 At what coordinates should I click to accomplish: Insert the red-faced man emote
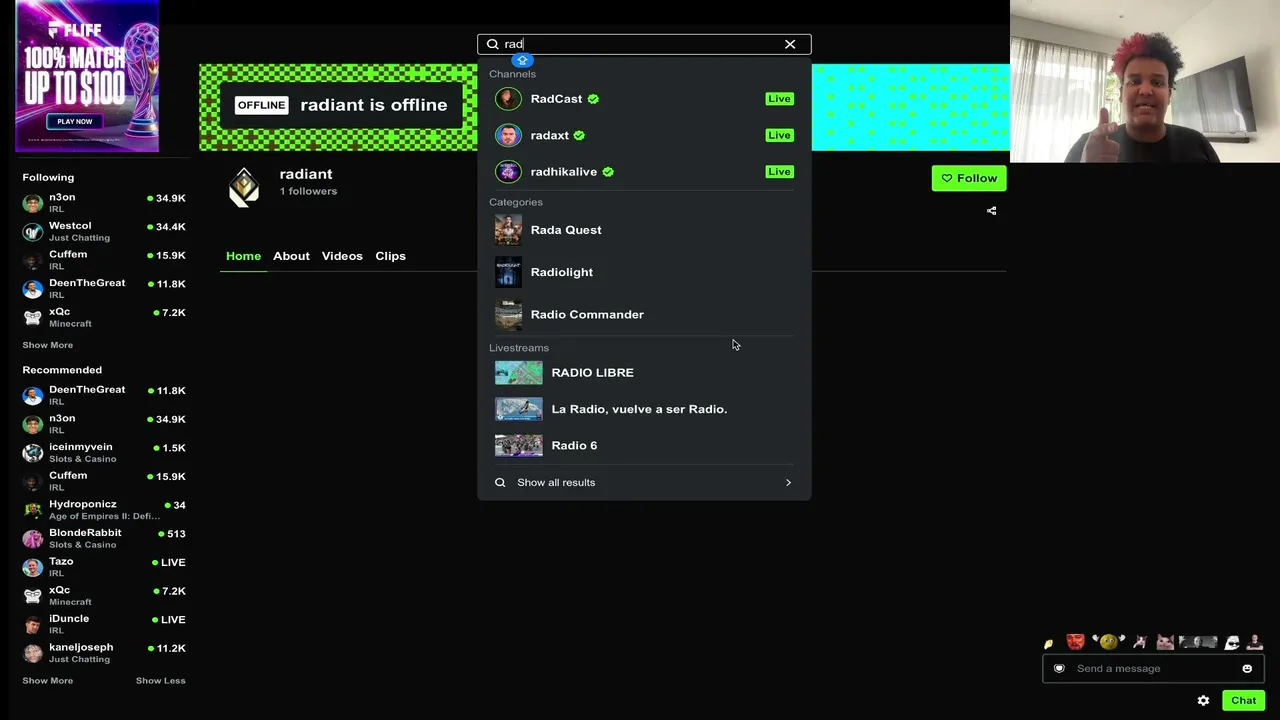1075,642
